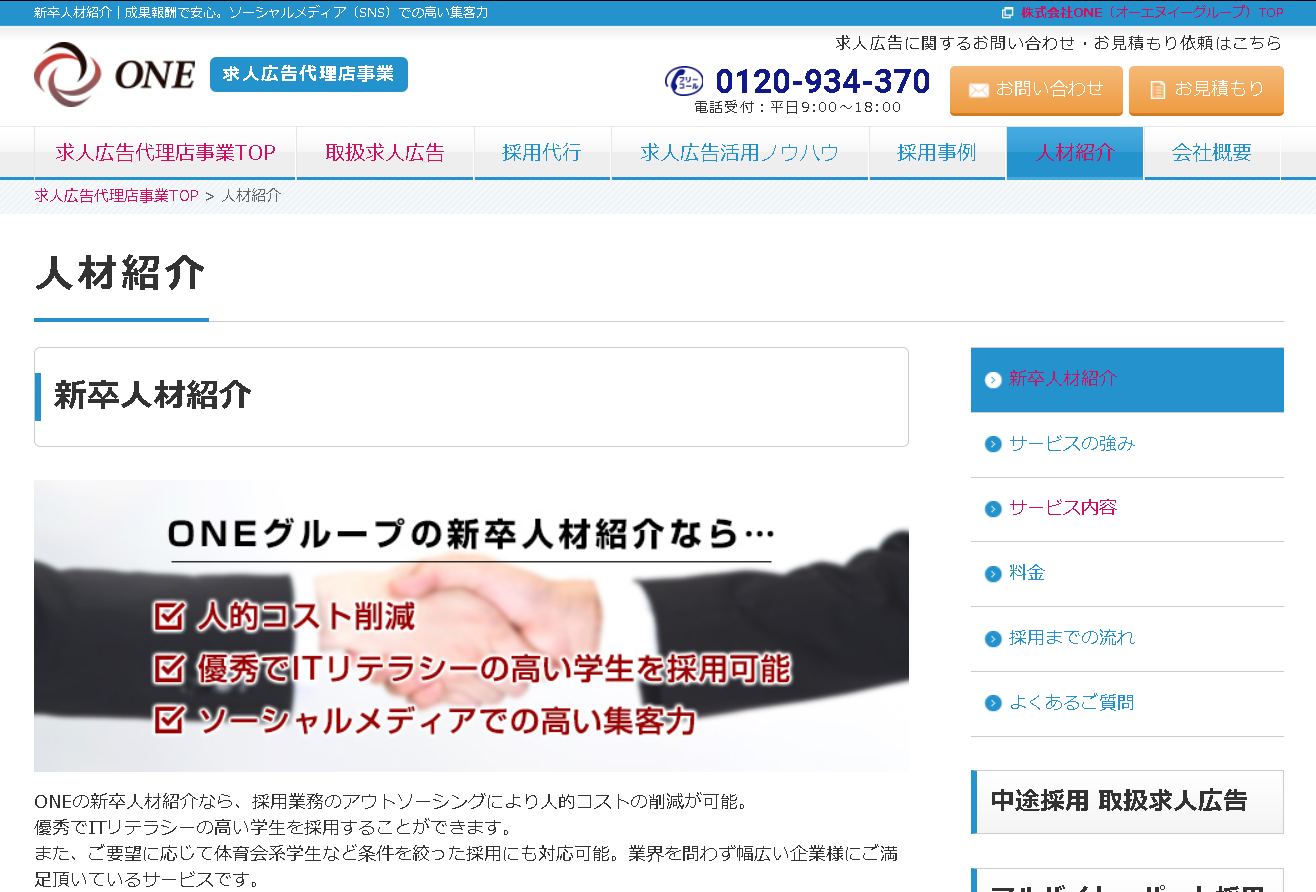This screenshot has width=1316, height=892.
Task: Click arrow icon next to よくあるご質問
Action: 993,703
